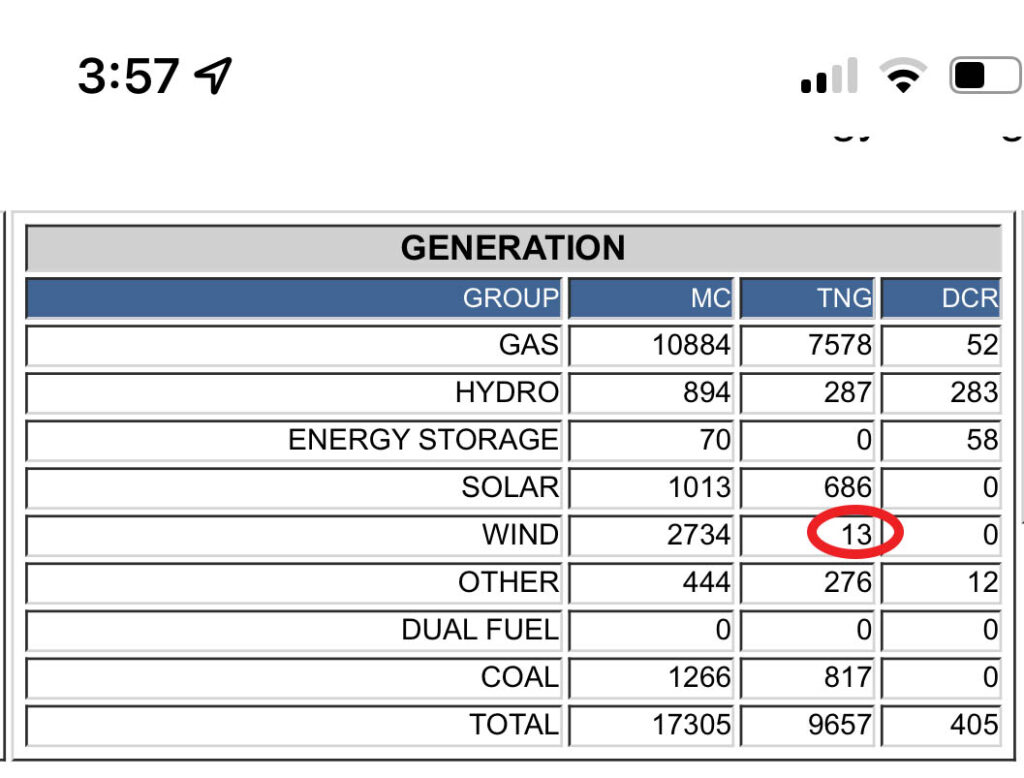The width and height of the screenshot is (1024, 778).
Task: Click the COAL TNG value 817
Action: [x=846, y=677]
